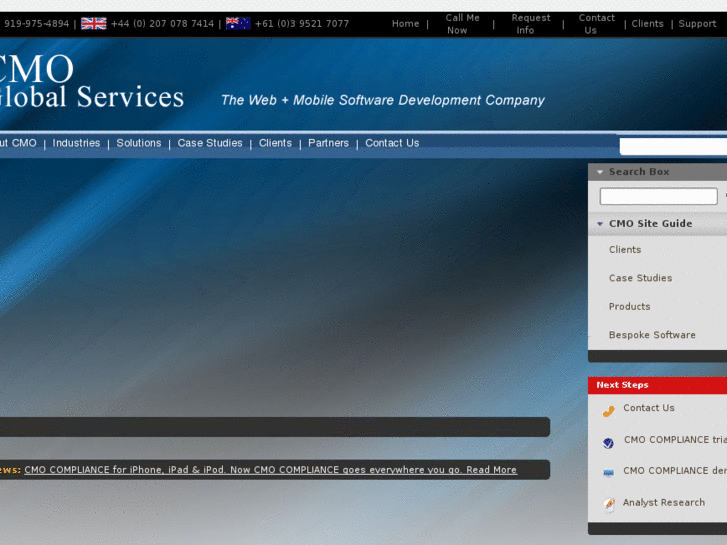Click the CMO Global Services logo

(92, 82)
